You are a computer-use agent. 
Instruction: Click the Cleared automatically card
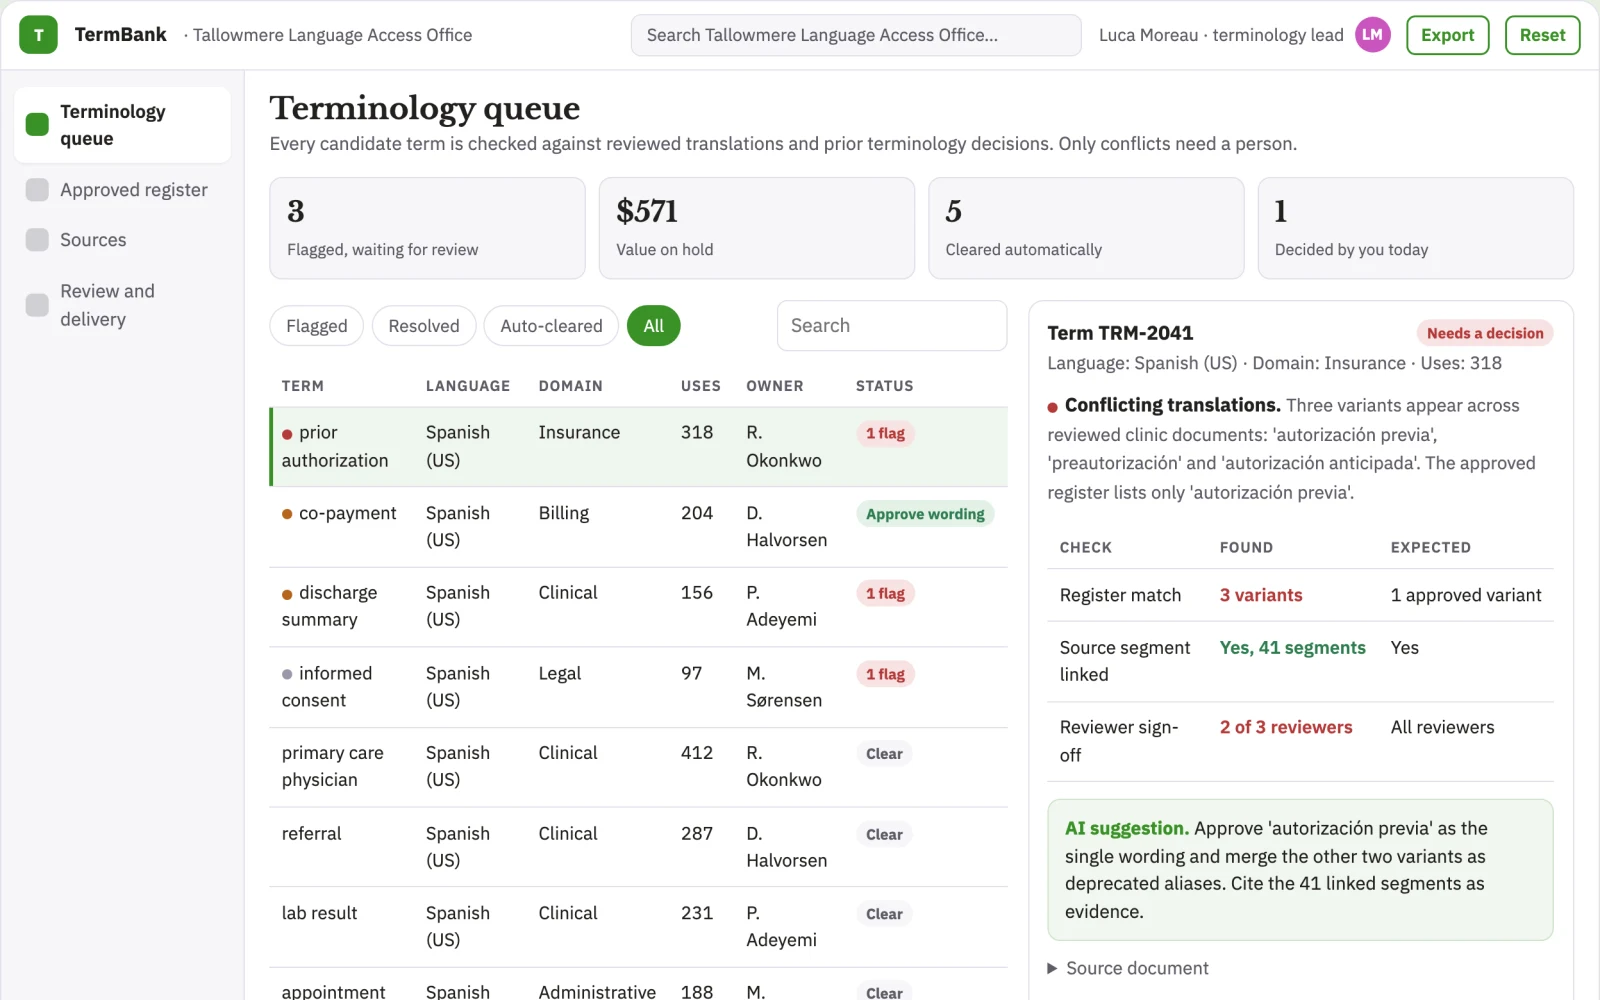1086,228
